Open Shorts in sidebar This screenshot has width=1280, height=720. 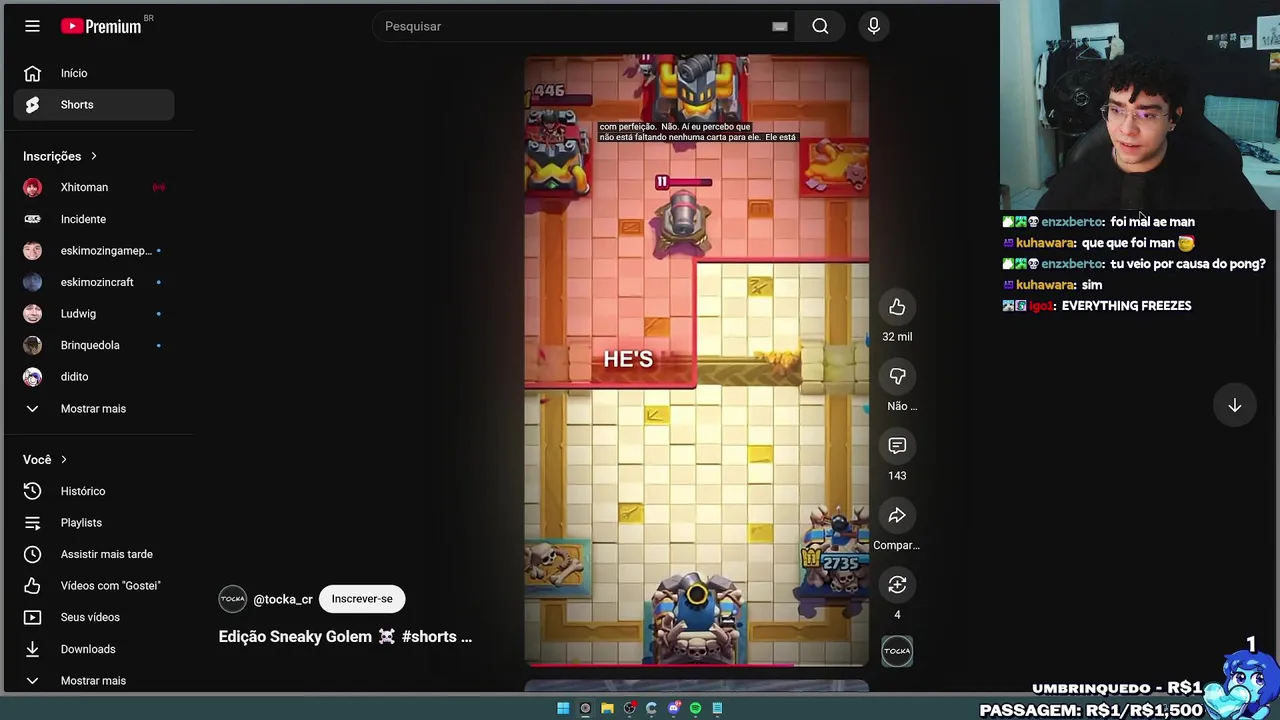(x=94, y=105)
